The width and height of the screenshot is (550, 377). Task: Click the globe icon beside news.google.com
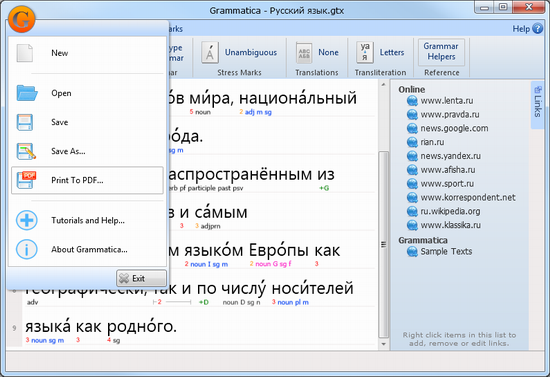click(412, 128)
